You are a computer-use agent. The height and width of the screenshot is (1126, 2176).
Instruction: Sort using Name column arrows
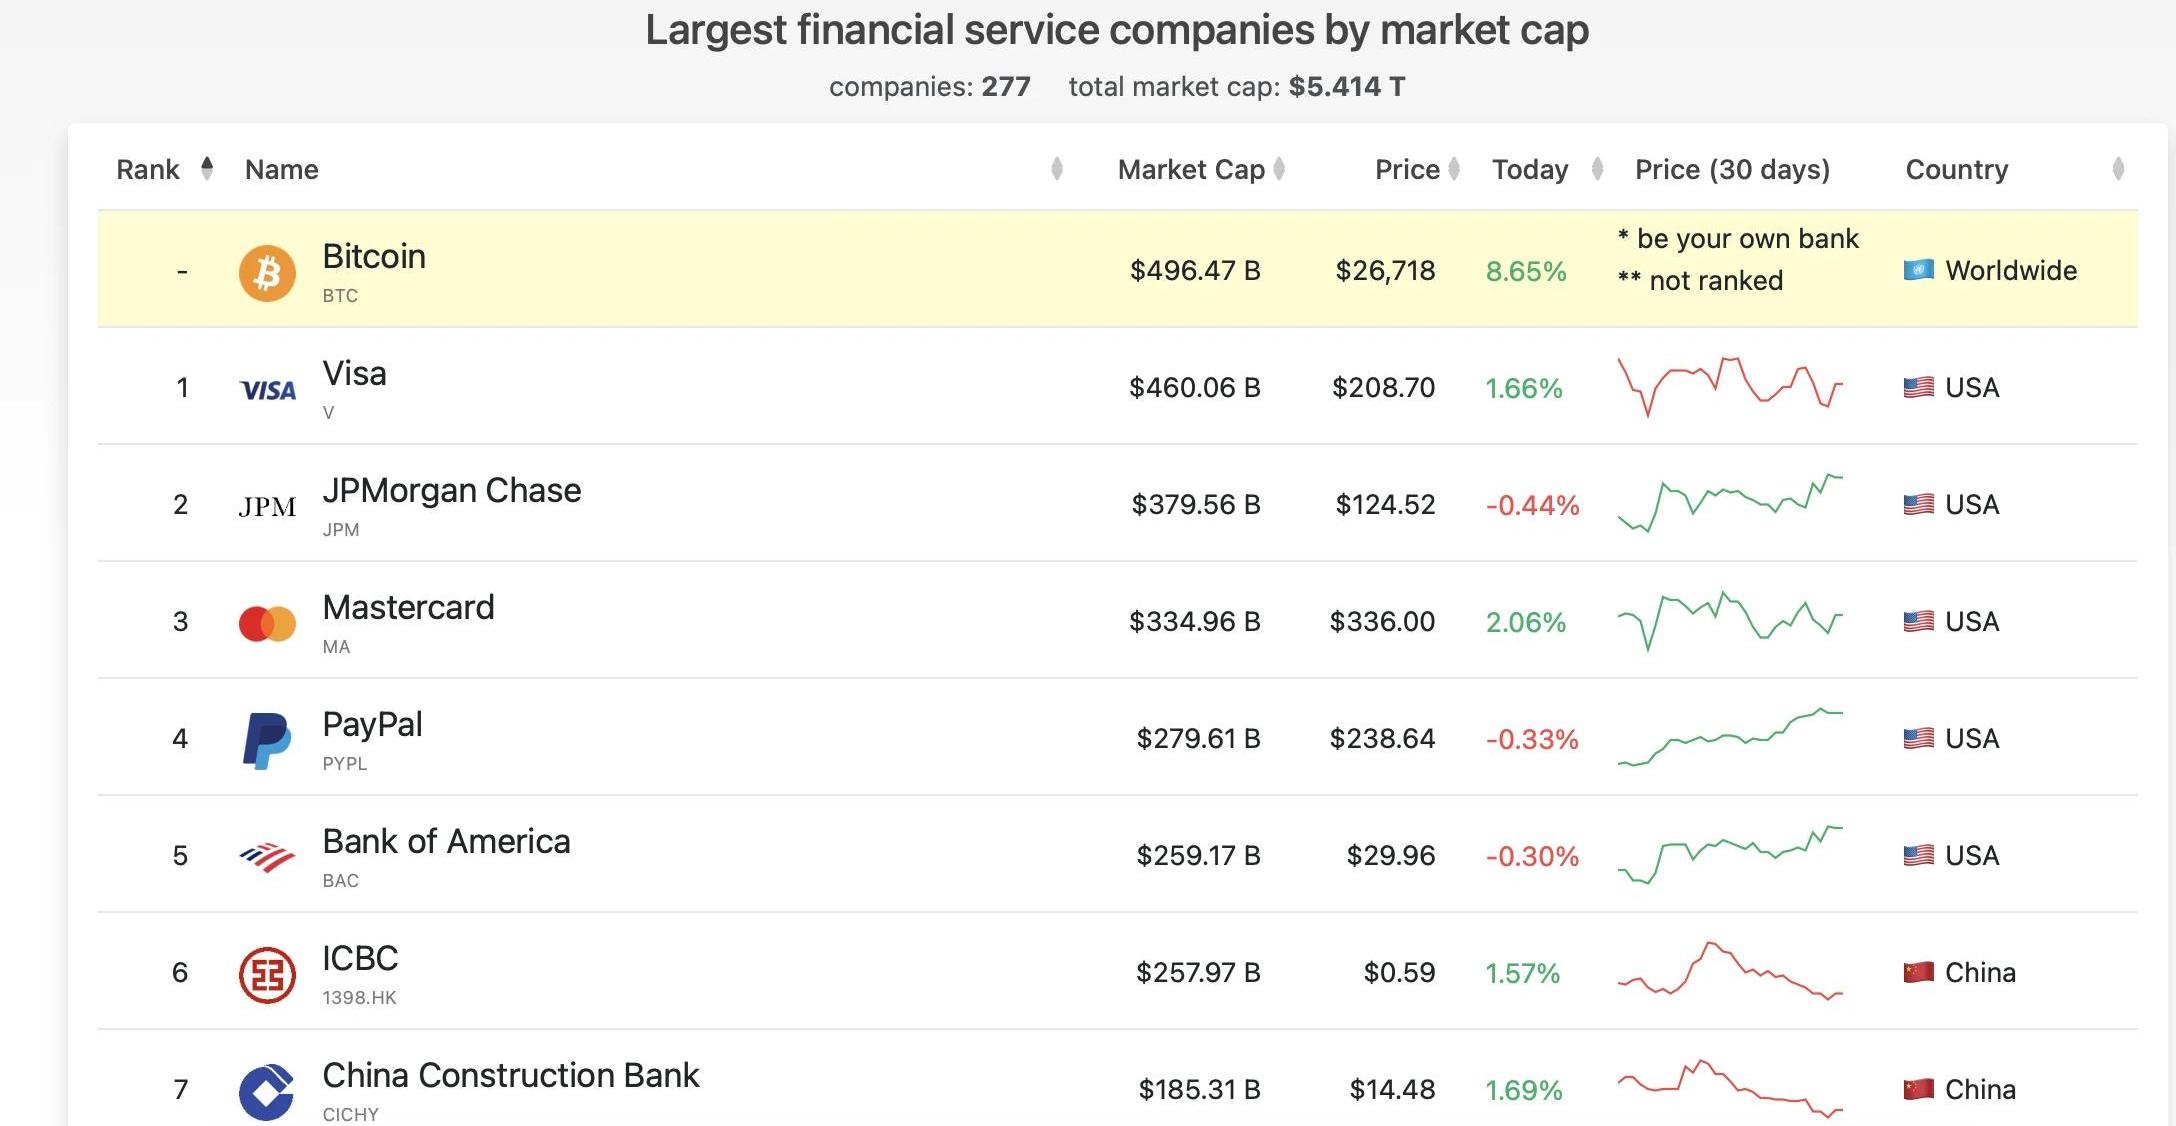coord(1057,169)
